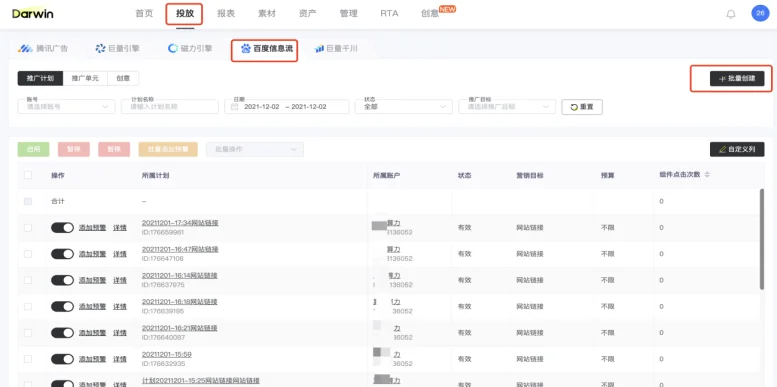Click 添加预警 for plan 20211201-16:21网站链接
The image size is (777, 387).
93,332
